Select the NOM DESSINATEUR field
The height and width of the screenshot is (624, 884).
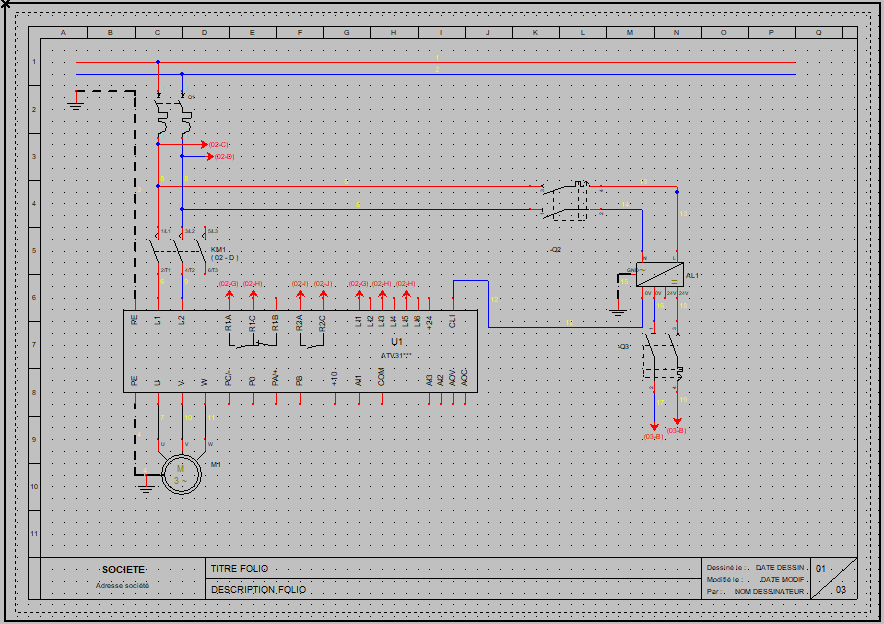tap(770, 591)
